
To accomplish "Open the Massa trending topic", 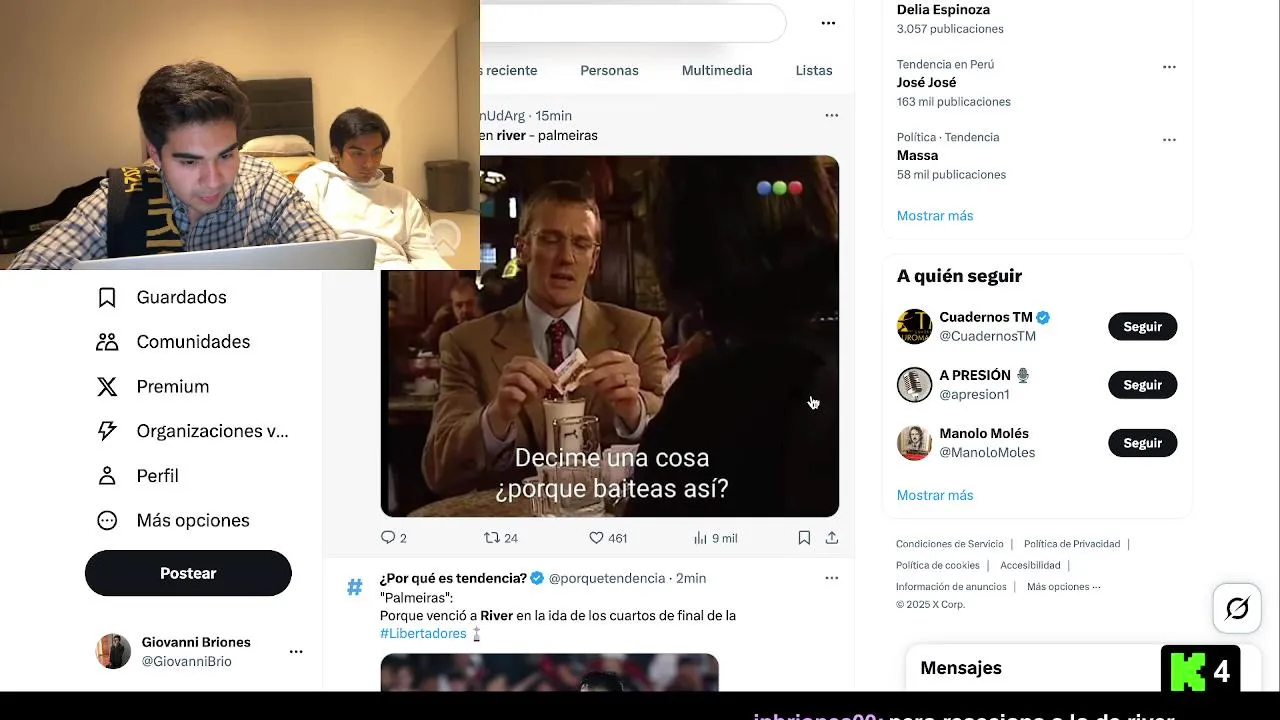I will (x=917, y=156).
